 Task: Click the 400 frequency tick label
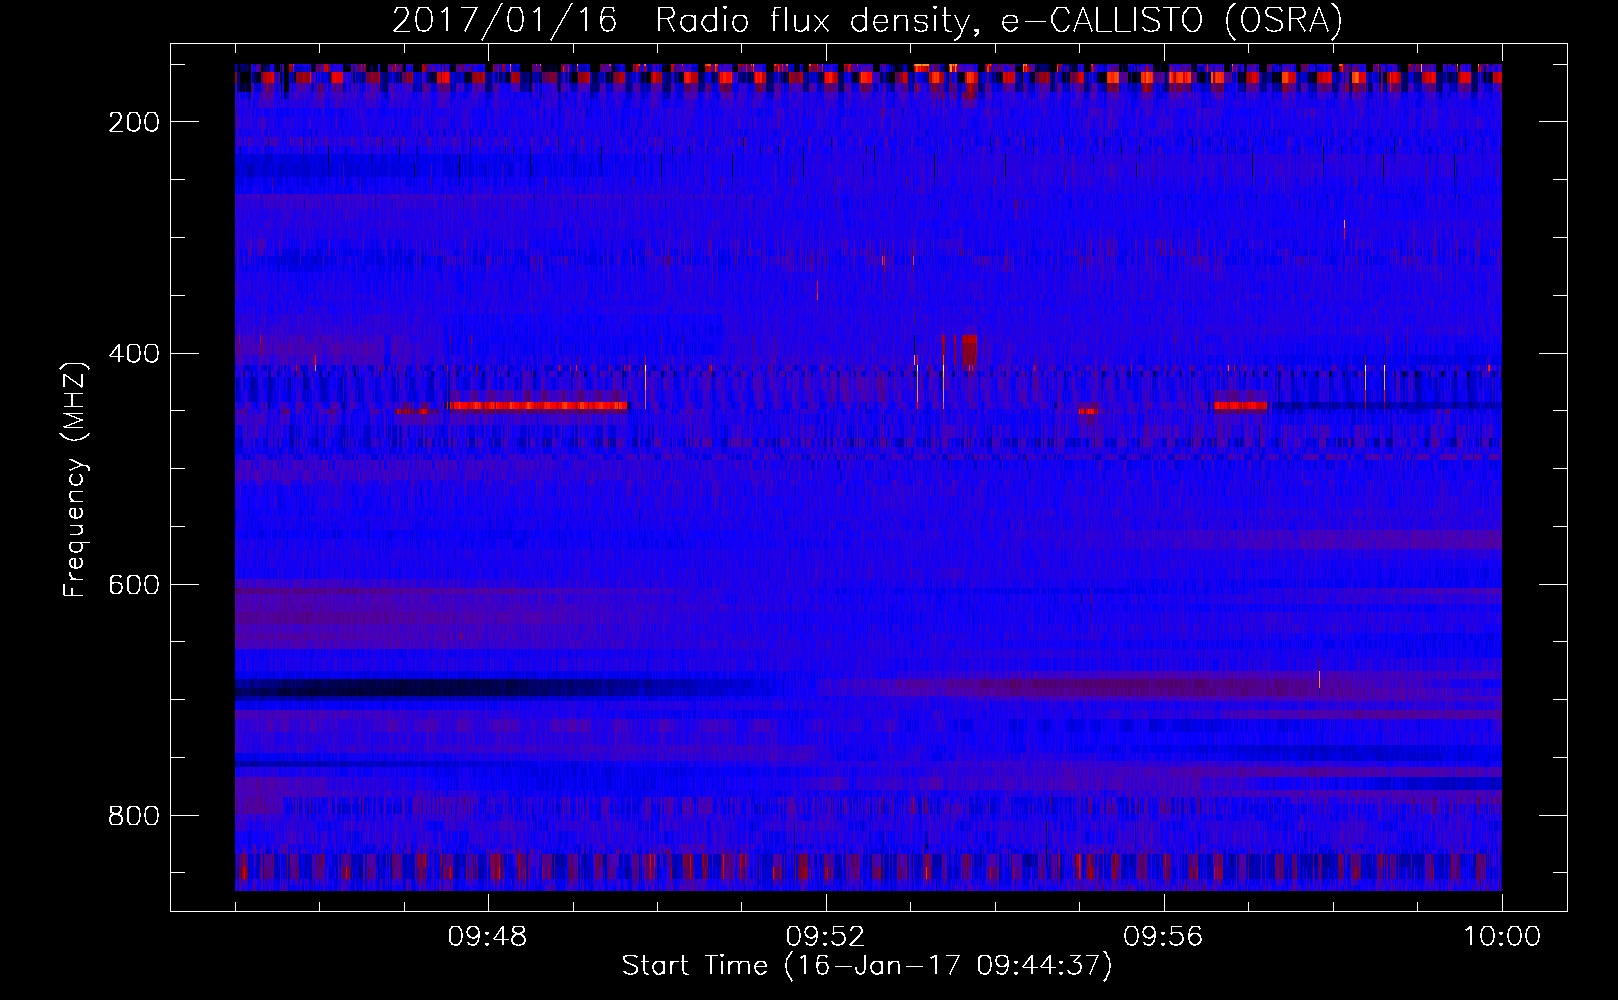click(134, 353)
